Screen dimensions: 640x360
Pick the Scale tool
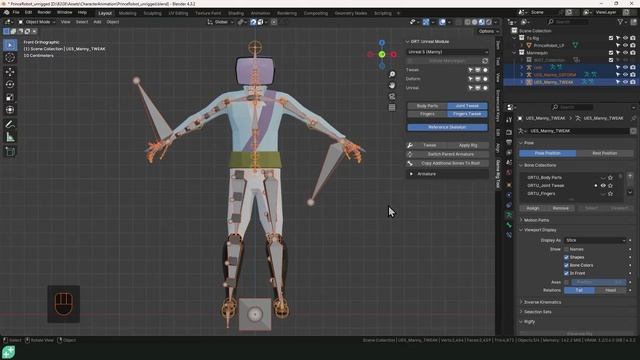pos(10,97)
